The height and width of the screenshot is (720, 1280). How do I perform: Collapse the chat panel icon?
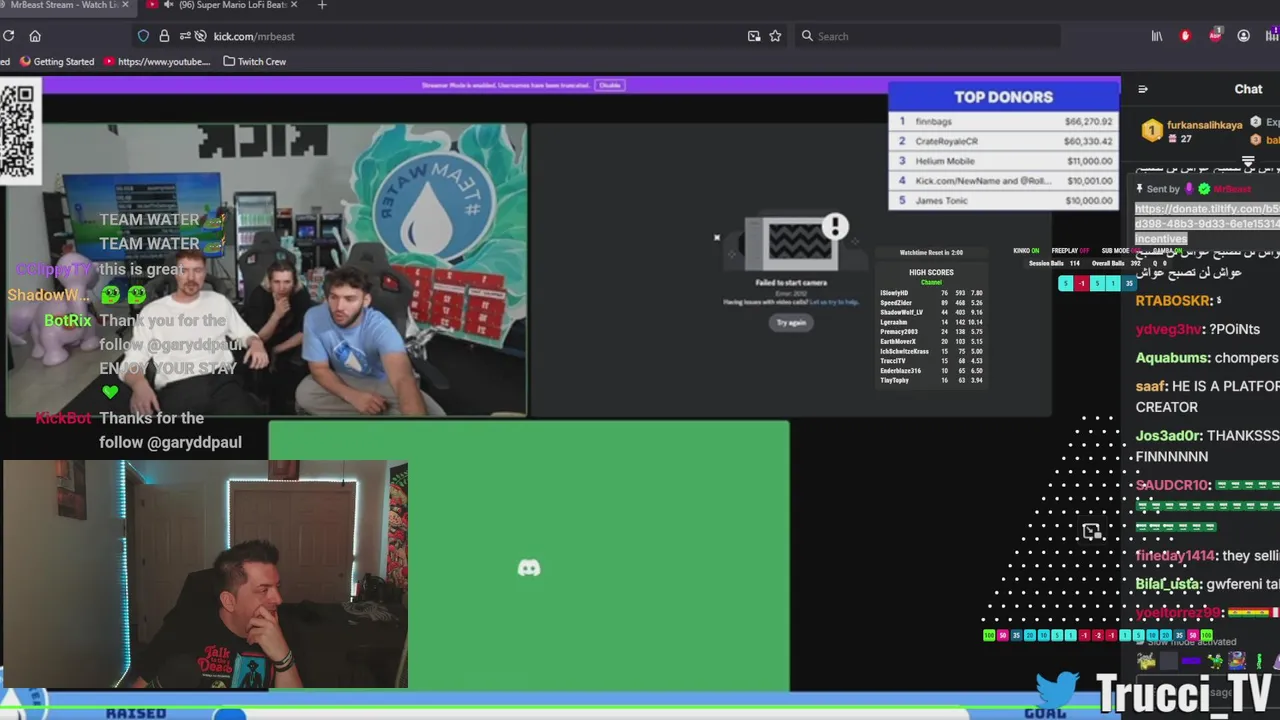pyautogui.click(x=1143, y=89)
